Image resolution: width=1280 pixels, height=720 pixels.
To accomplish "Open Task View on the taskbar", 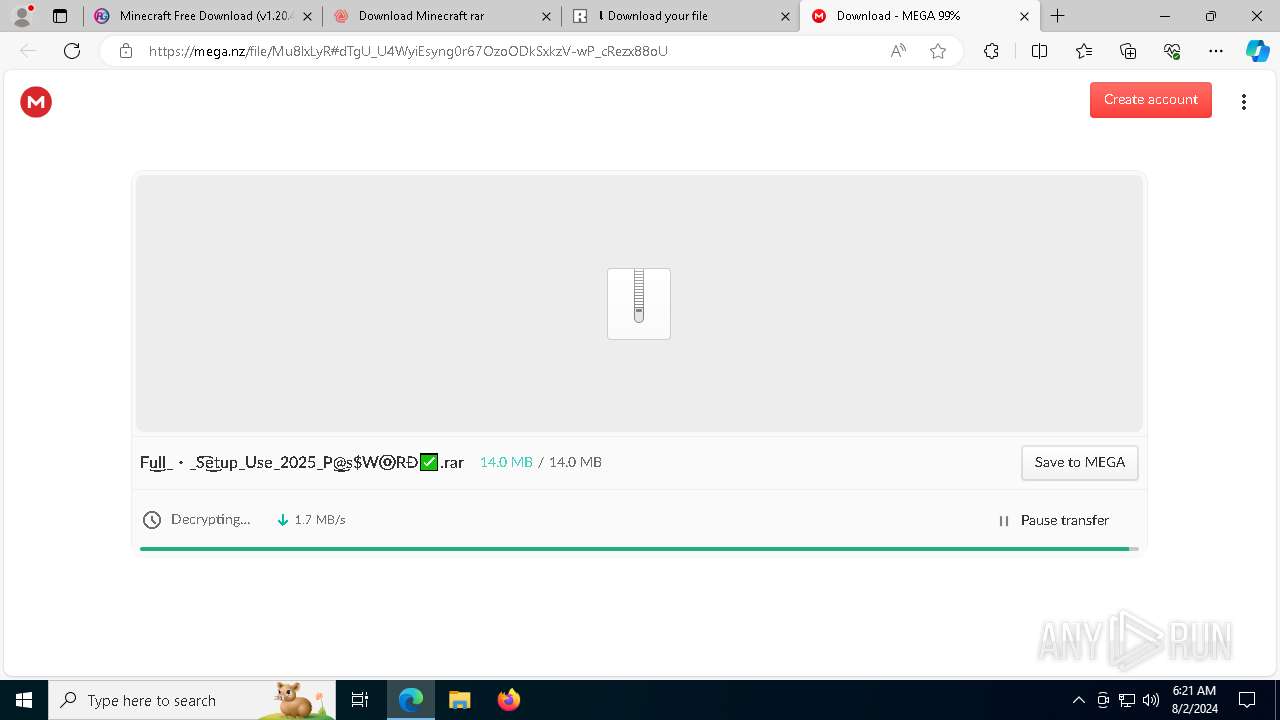I will click(360, 700).
